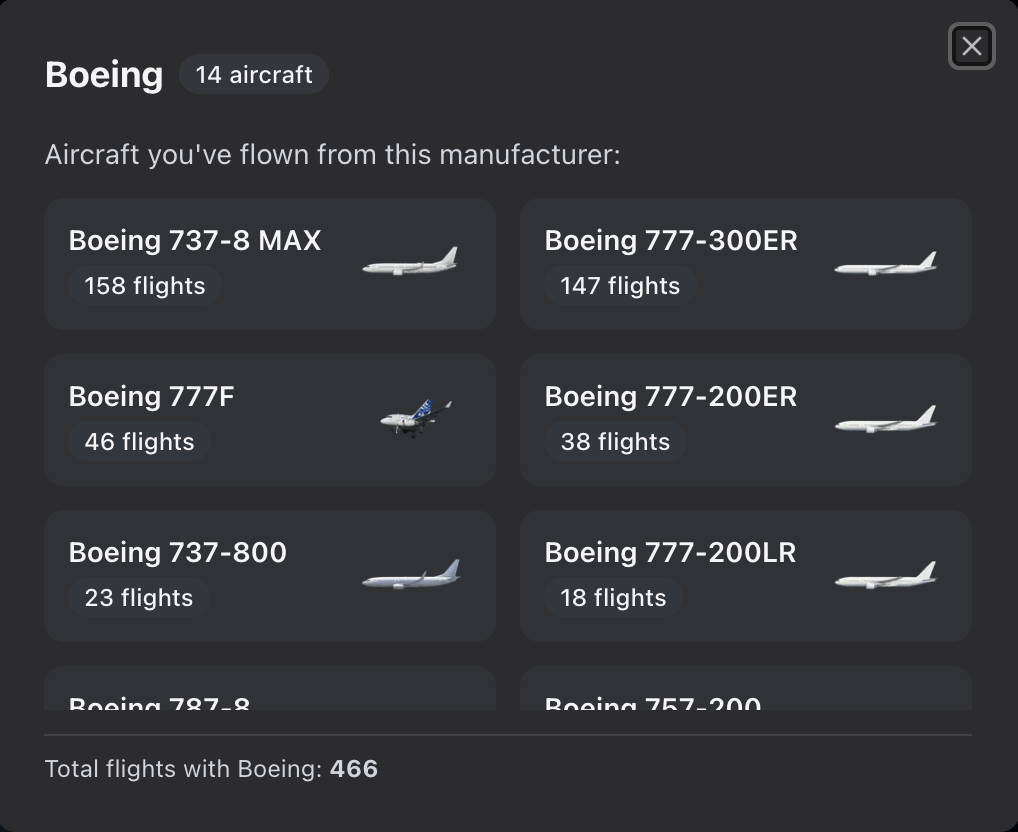Open the Boeing 777-200ER card title

tap(671, 397)
